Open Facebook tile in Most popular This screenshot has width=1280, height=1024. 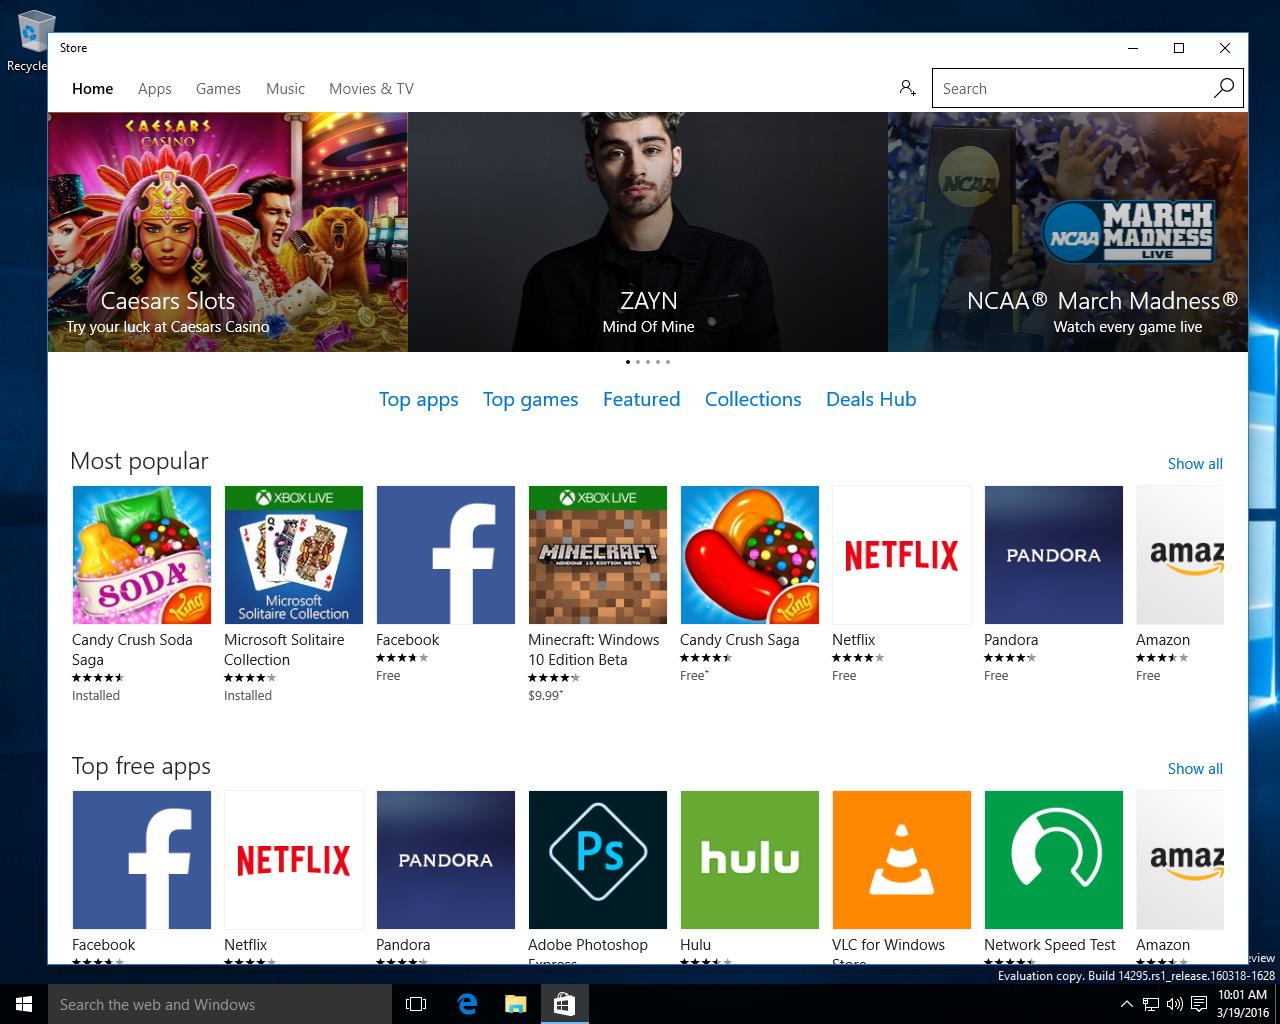(x=446, y=555)
